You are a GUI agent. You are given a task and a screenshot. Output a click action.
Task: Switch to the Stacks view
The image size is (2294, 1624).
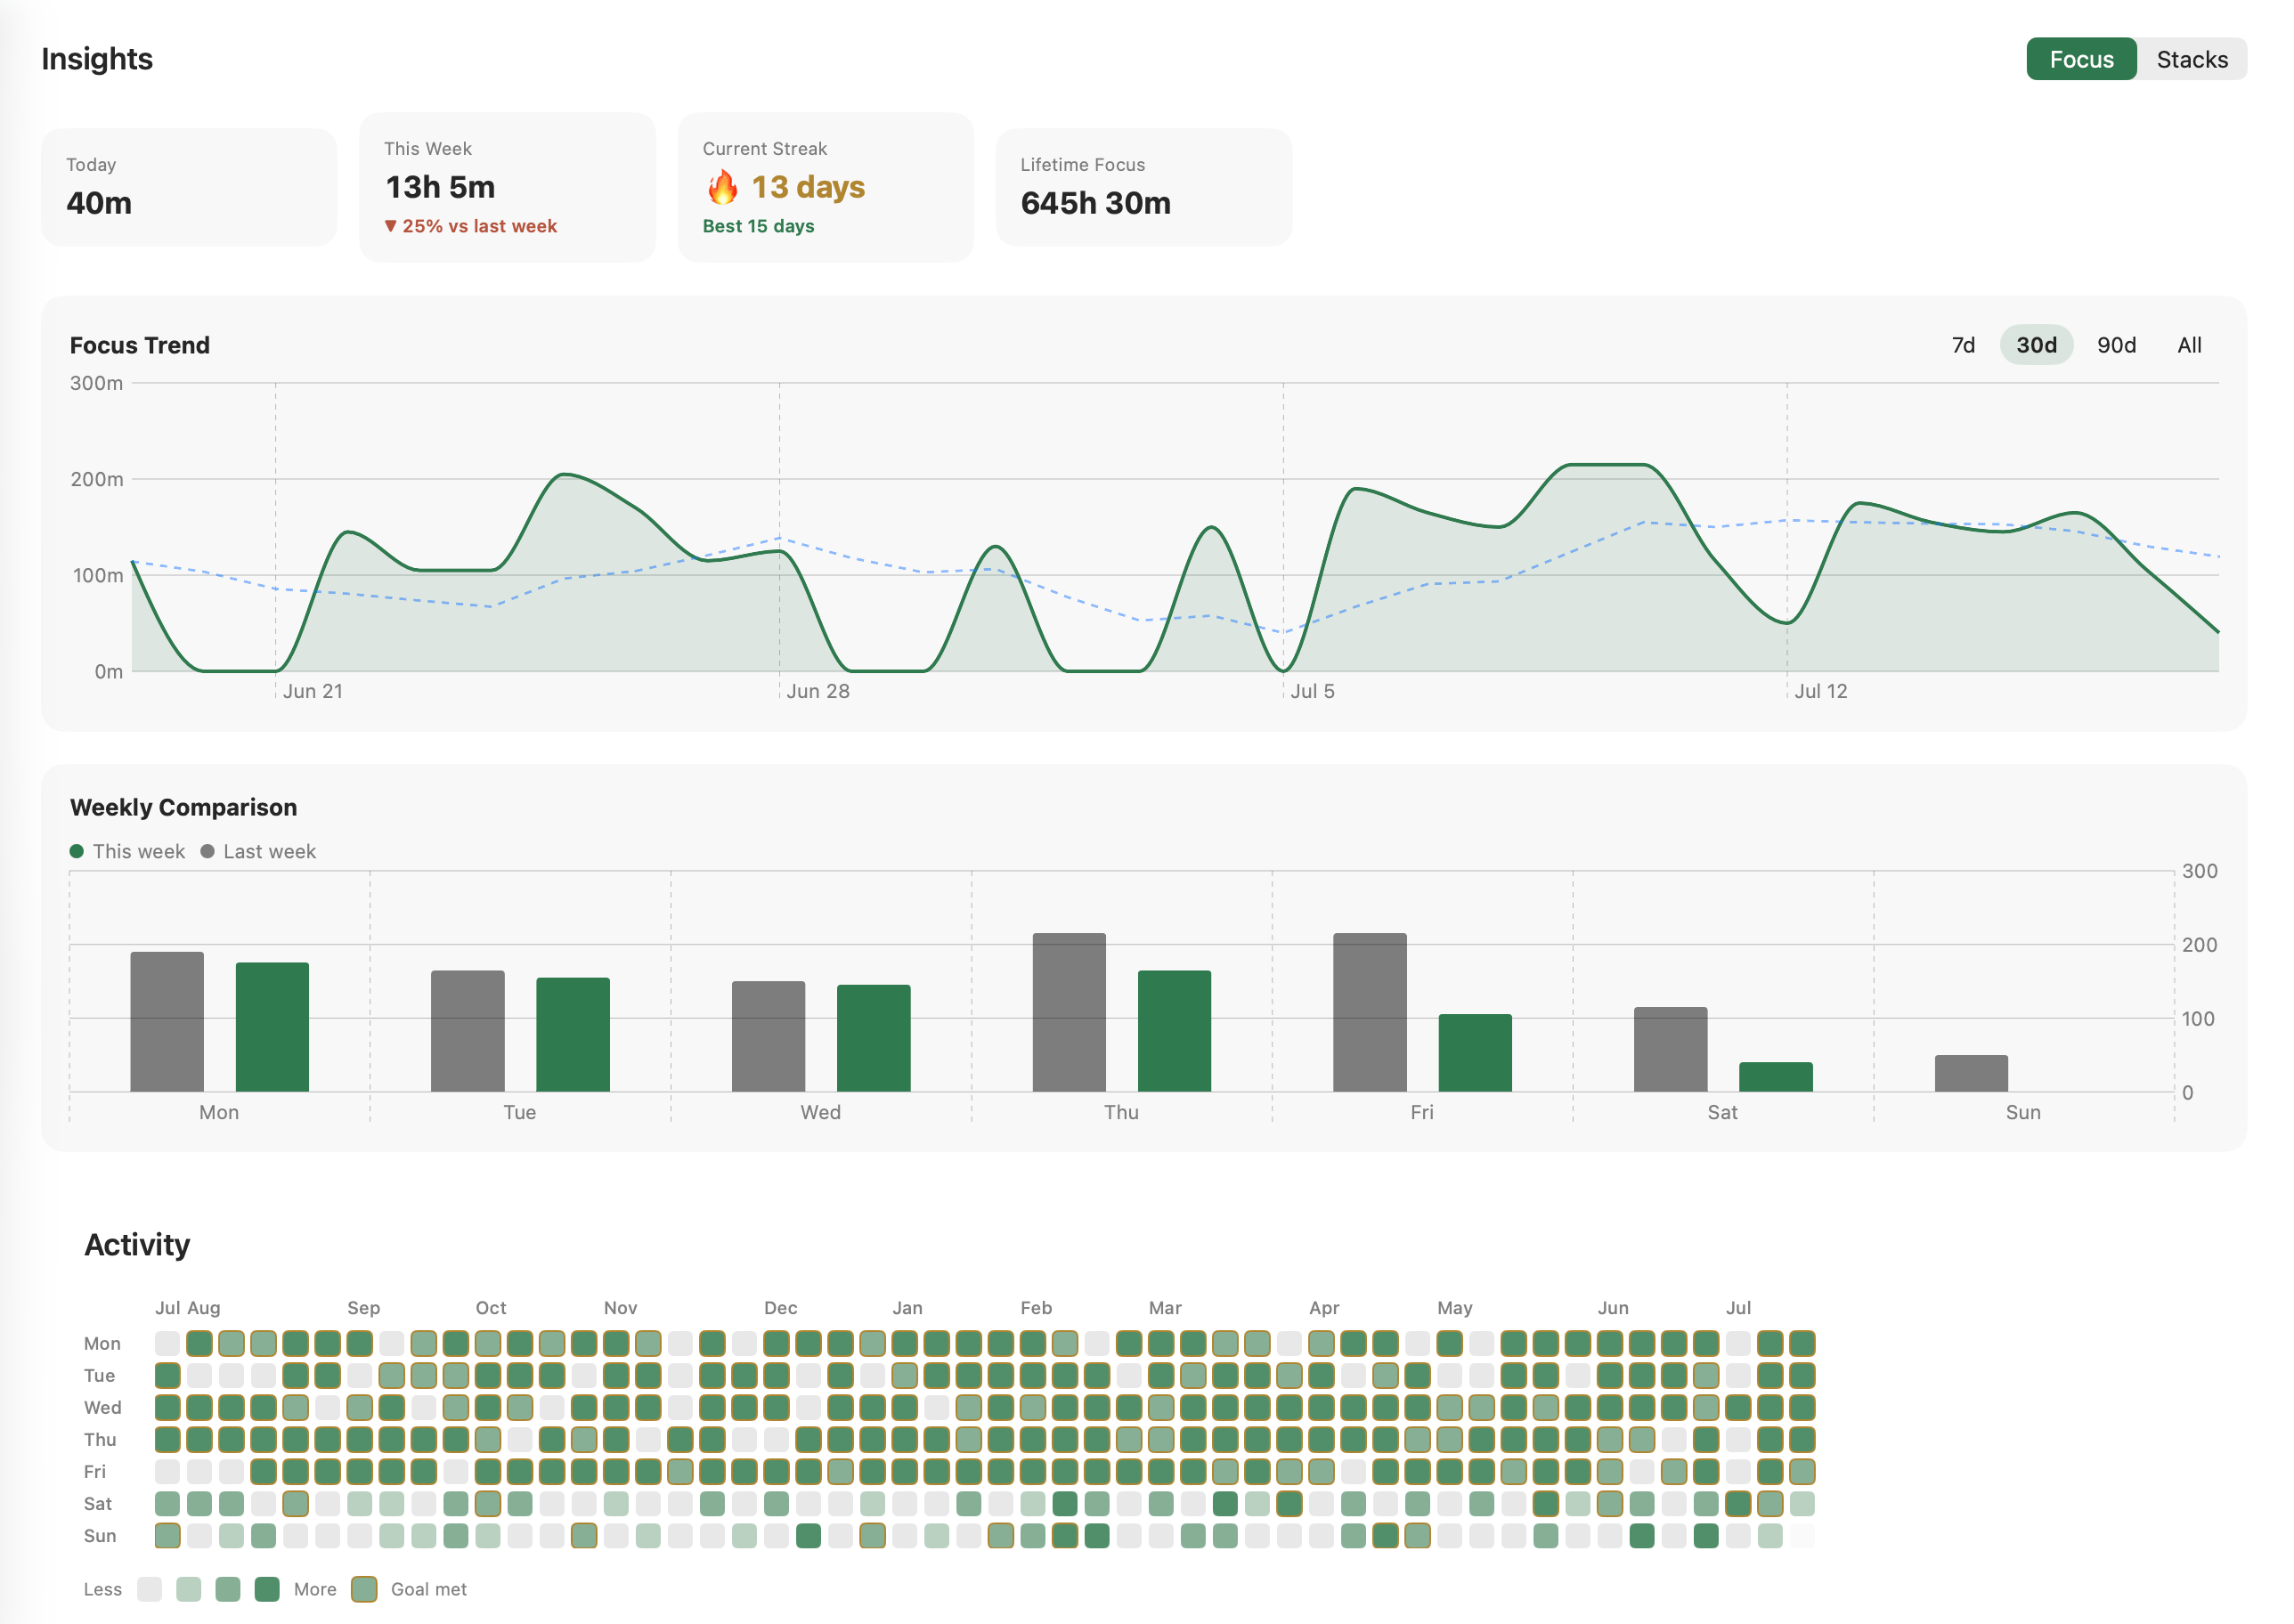pyautogui.click(x=2192, y=59)
